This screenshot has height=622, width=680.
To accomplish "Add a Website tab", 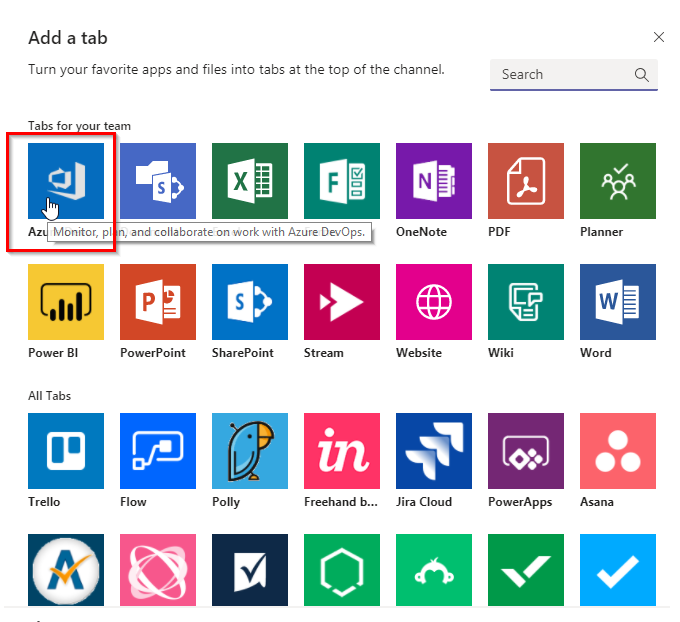I will (434, 302).
